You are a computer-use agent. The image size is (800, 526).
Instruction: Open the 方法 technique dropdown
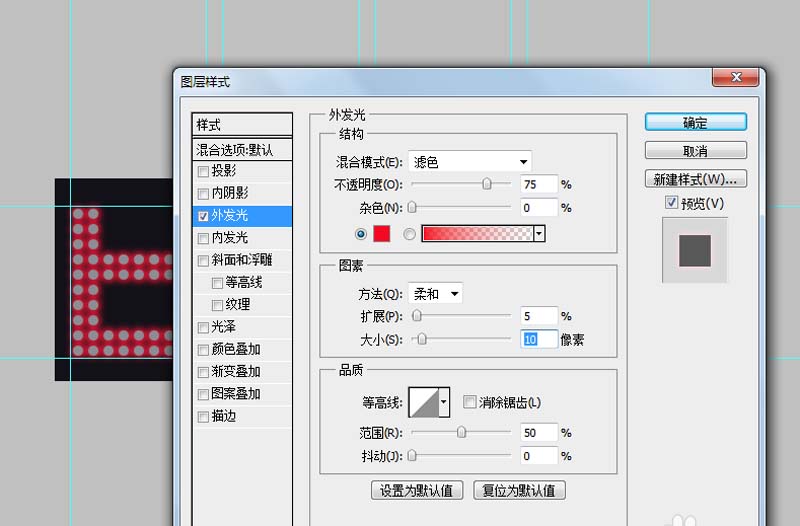click(435, 293)
